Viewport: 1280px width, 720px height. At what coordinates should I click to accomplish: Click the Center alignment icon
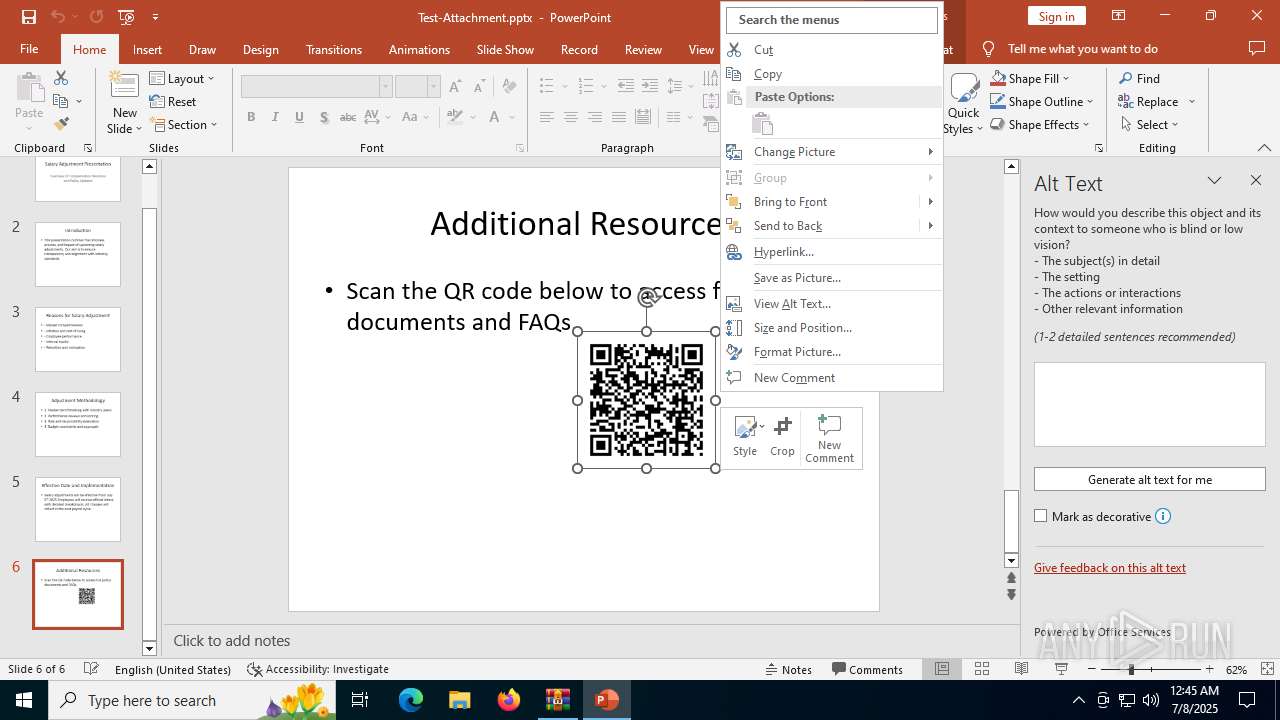[x=570, y=117]
